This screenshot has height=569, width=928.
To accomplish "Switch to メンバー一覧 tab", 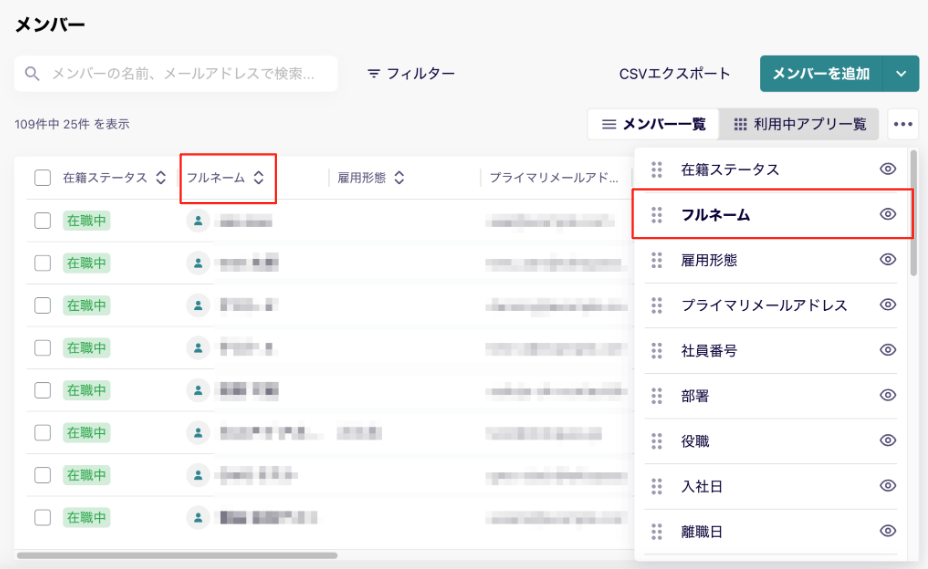I will click(x=653, y=124).
